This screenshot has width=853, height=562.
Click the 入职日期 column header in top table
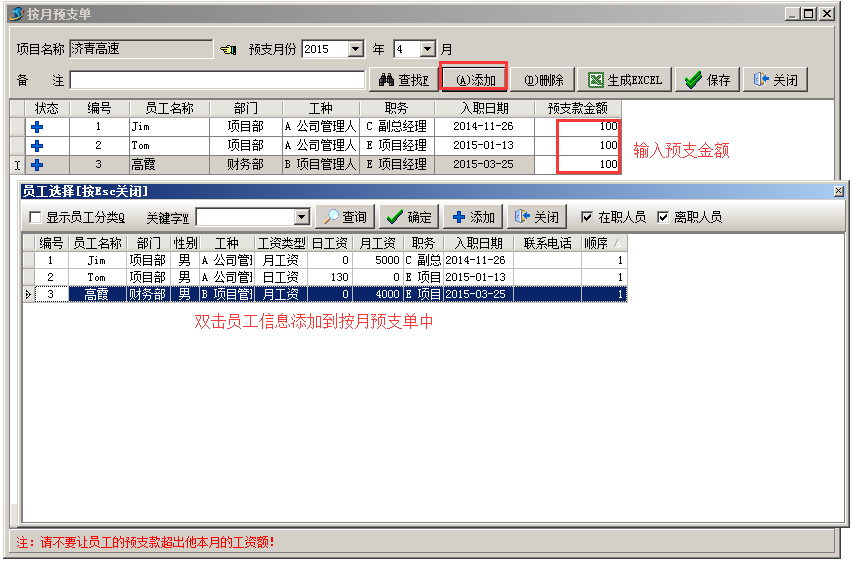[x=484, y=108]
